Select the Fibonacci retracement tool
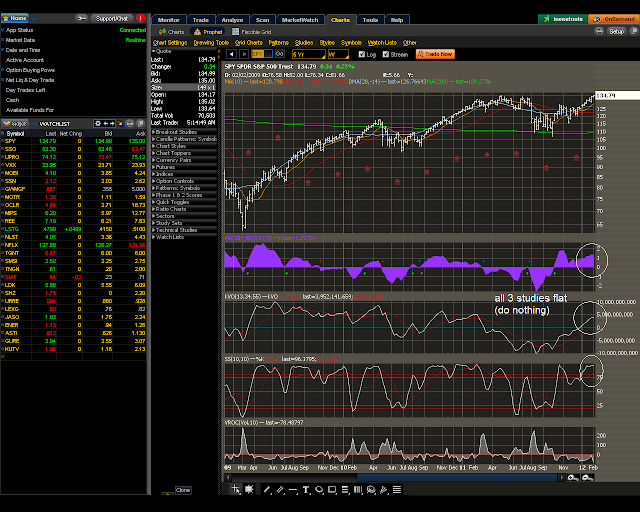Viewport: 640px width, 512px height. pyautogui.click(x=345, y=490)
